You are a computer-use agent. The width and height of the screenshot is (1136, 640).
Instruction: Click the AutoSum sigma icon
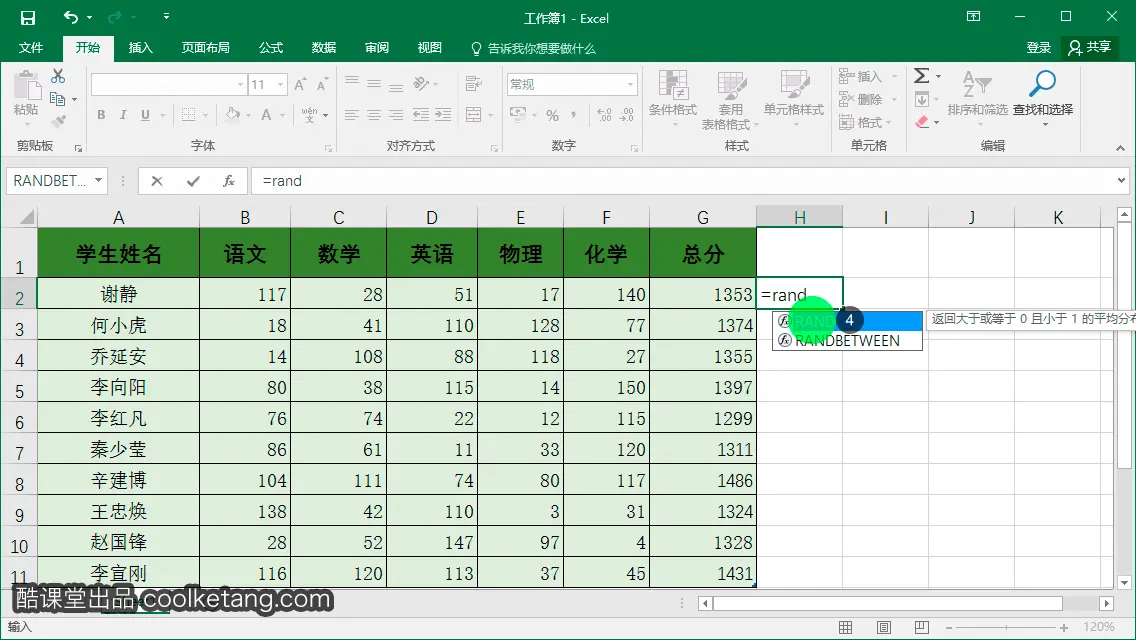tap(922, 75)
